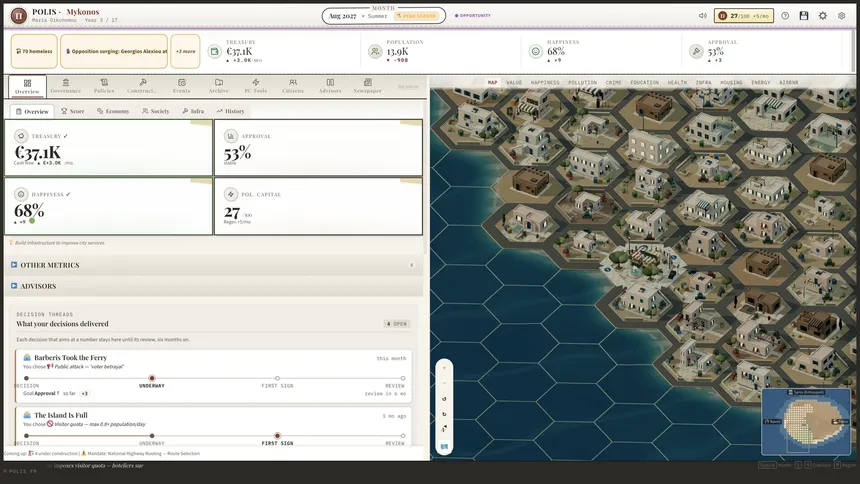Viewport: 860px width, 484px height.
Task: Expand the Other Metrics section
Action: [x=214, y=265]
